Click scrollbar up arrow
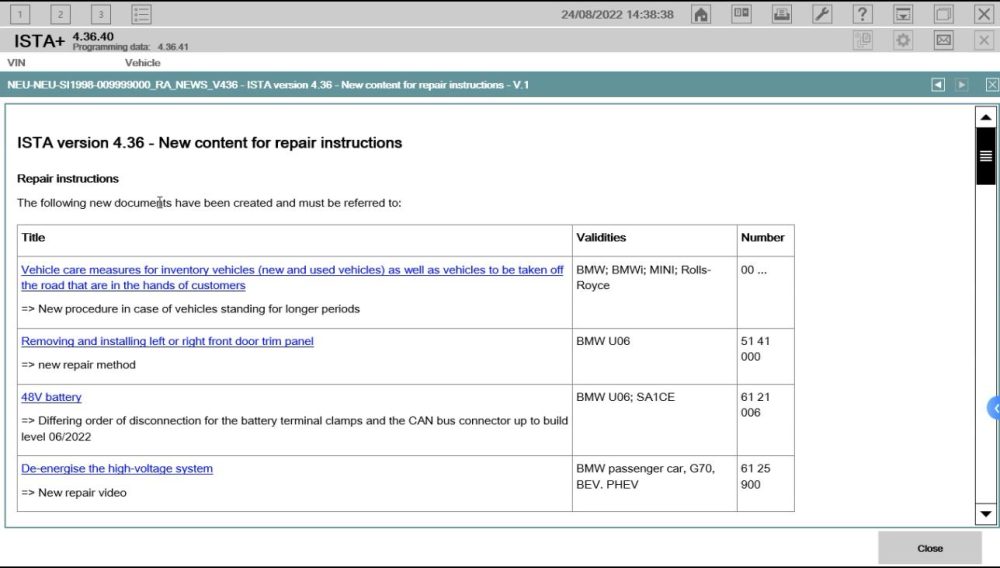 (985, 117)
